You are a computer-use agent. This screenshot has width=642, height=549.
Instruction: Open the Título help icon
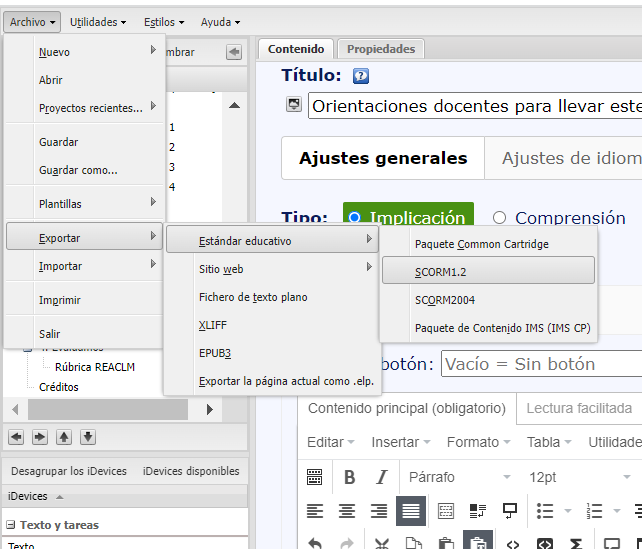pyautogui.click(x=361, y=76)
